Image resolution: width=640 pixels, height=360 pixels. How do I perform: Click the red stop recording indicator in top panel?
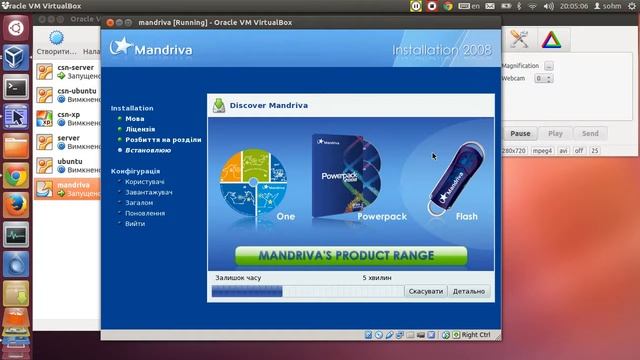click(x=432, y=6)
